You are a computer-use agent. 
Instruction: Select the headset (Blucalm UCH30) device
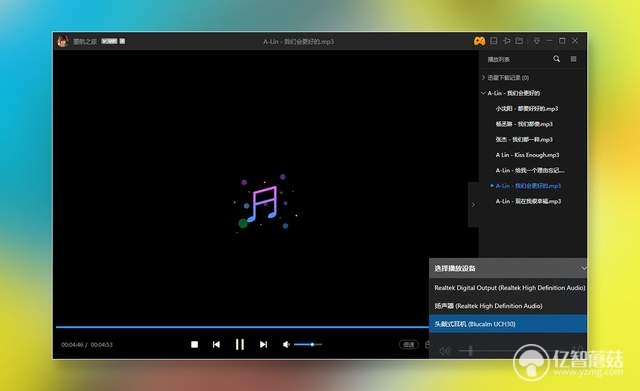(508, 324)
